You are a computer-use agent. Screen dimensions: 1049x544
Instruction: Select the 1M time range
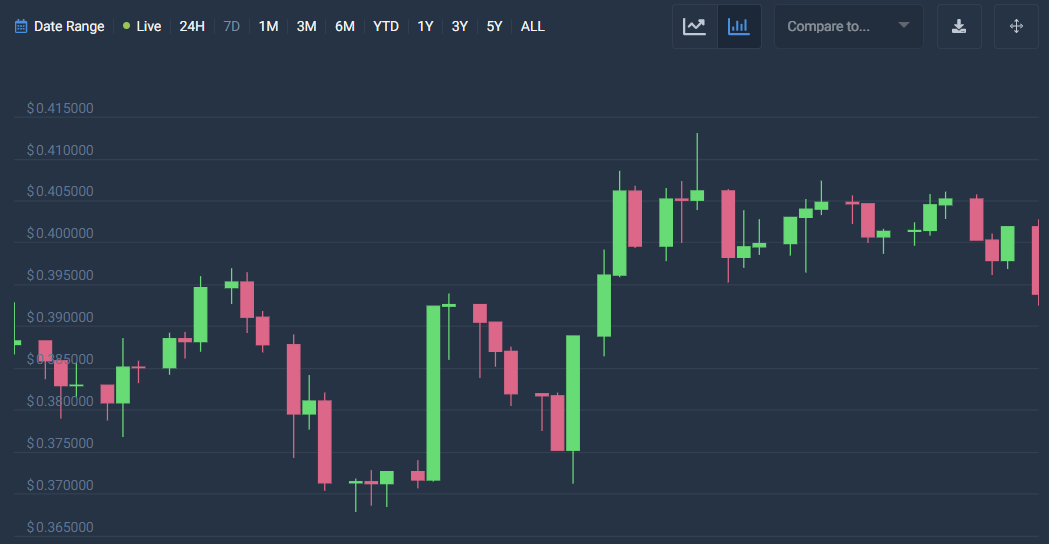pyautogui.click(x=268, y=27)
